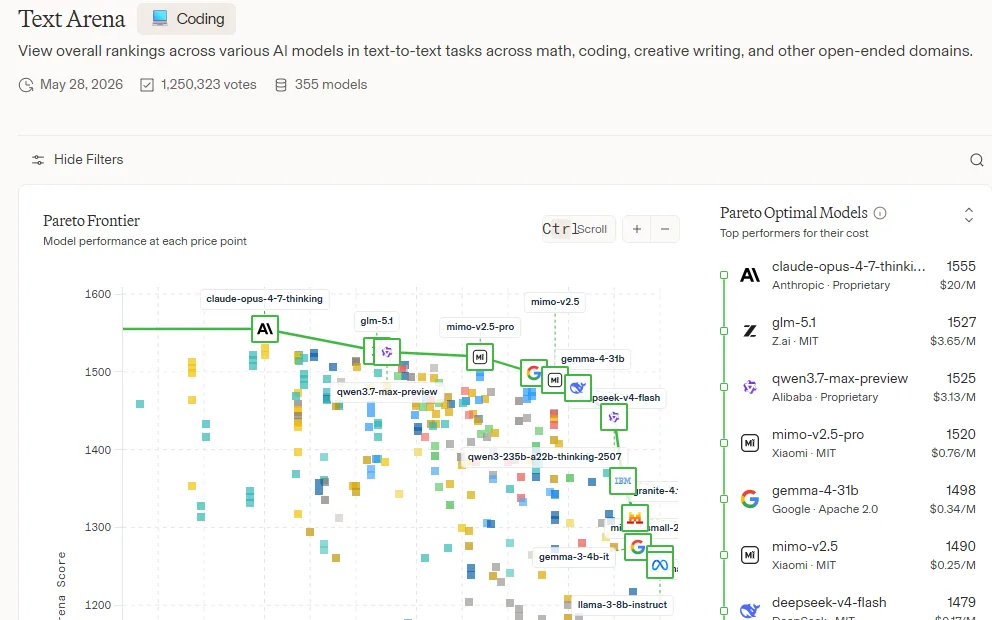Click the llama-3-8b-instruct label on the chart
The width and height of the screenshot is (992, 620).
coord(622,605)
